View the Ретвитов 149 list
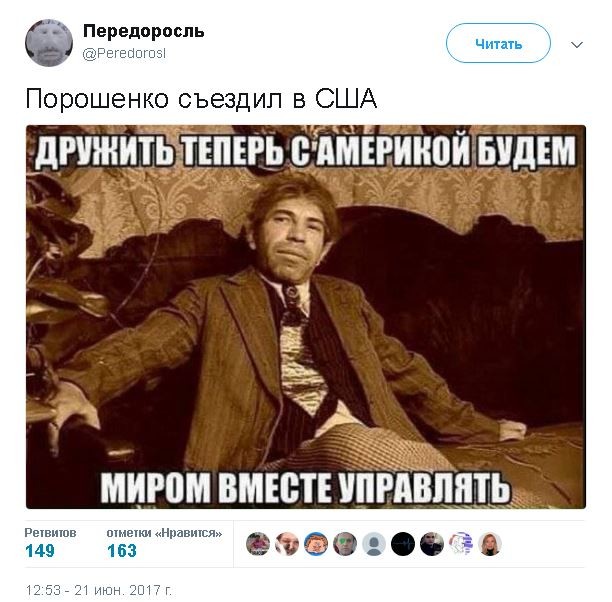 pos(50,543)
